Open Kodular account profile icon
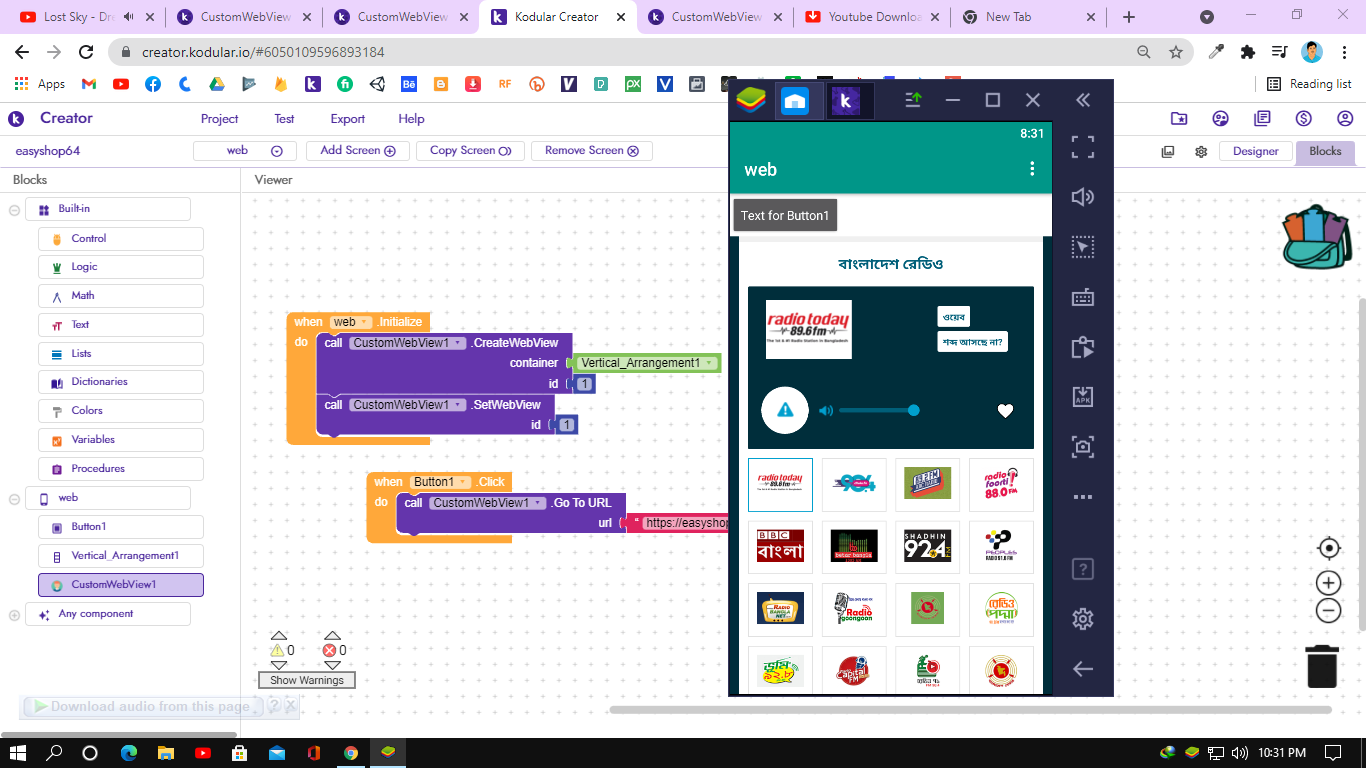This screenshot has height=768, width=1366. [1344, 118]
